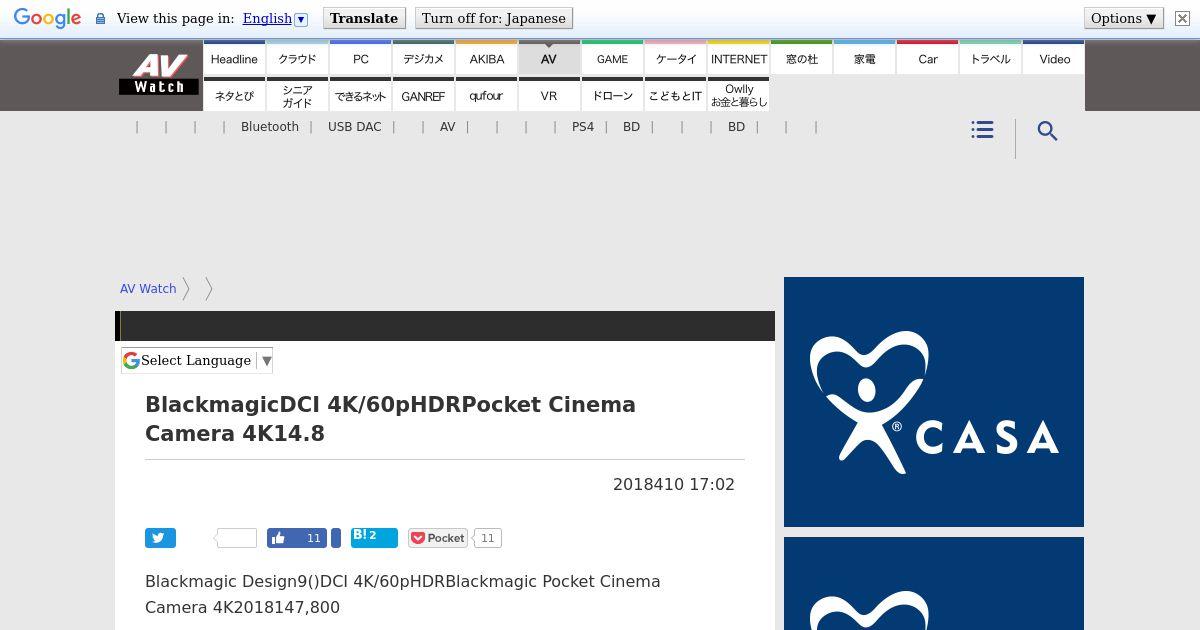Open the Video nav tab
This screenshot has height=630, width=1200.
click(x=1054, y=58)
